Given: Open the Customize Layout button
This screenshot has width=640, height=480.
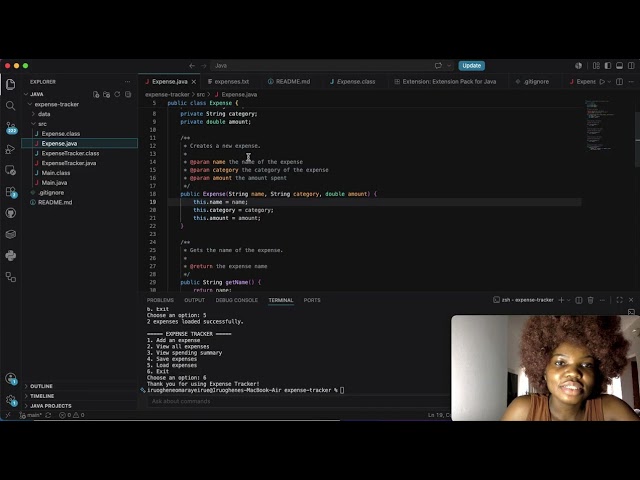Looking at the screenshot, I should (596, 66).
